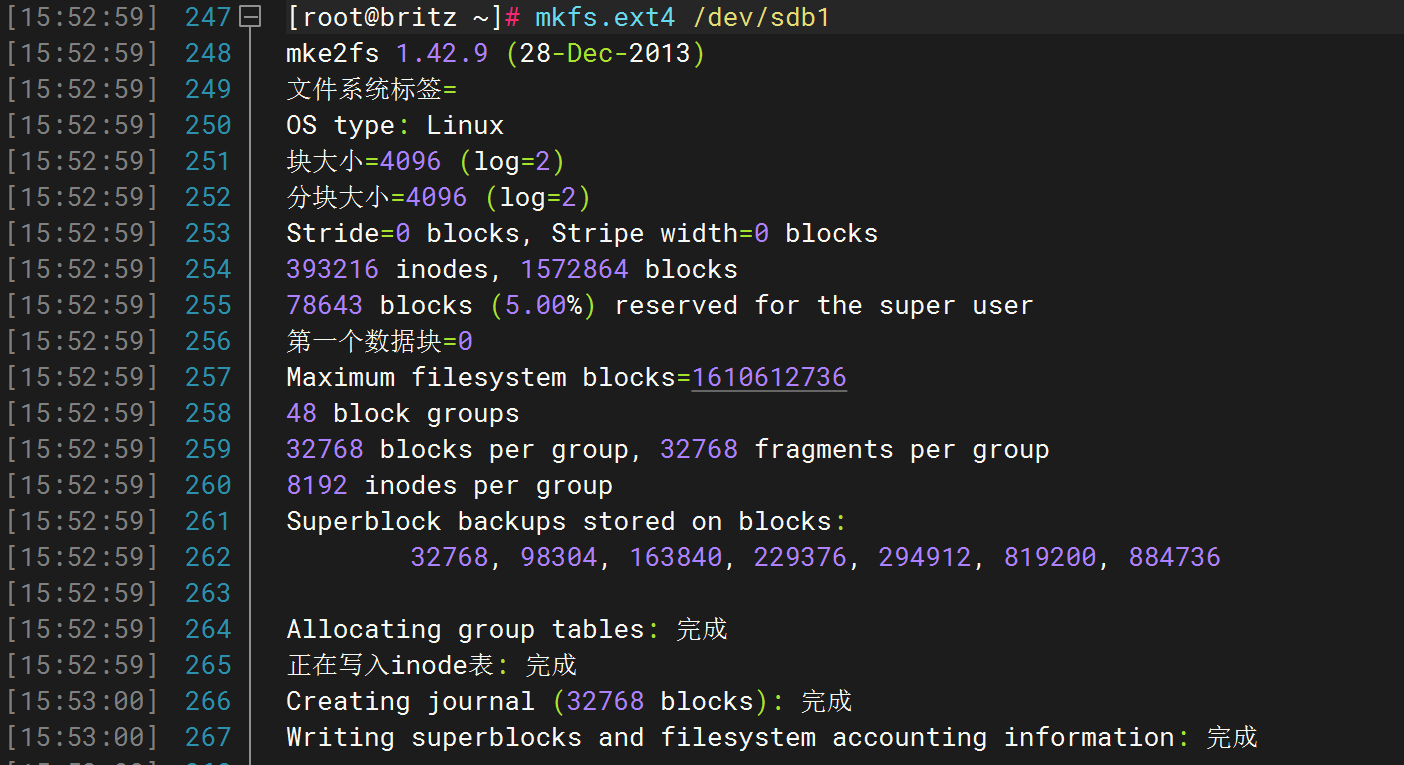Click the text Writing superblocks and filesystem accounting information
The width and height of the screenshot is (1404, 765).
pos(731,737)
